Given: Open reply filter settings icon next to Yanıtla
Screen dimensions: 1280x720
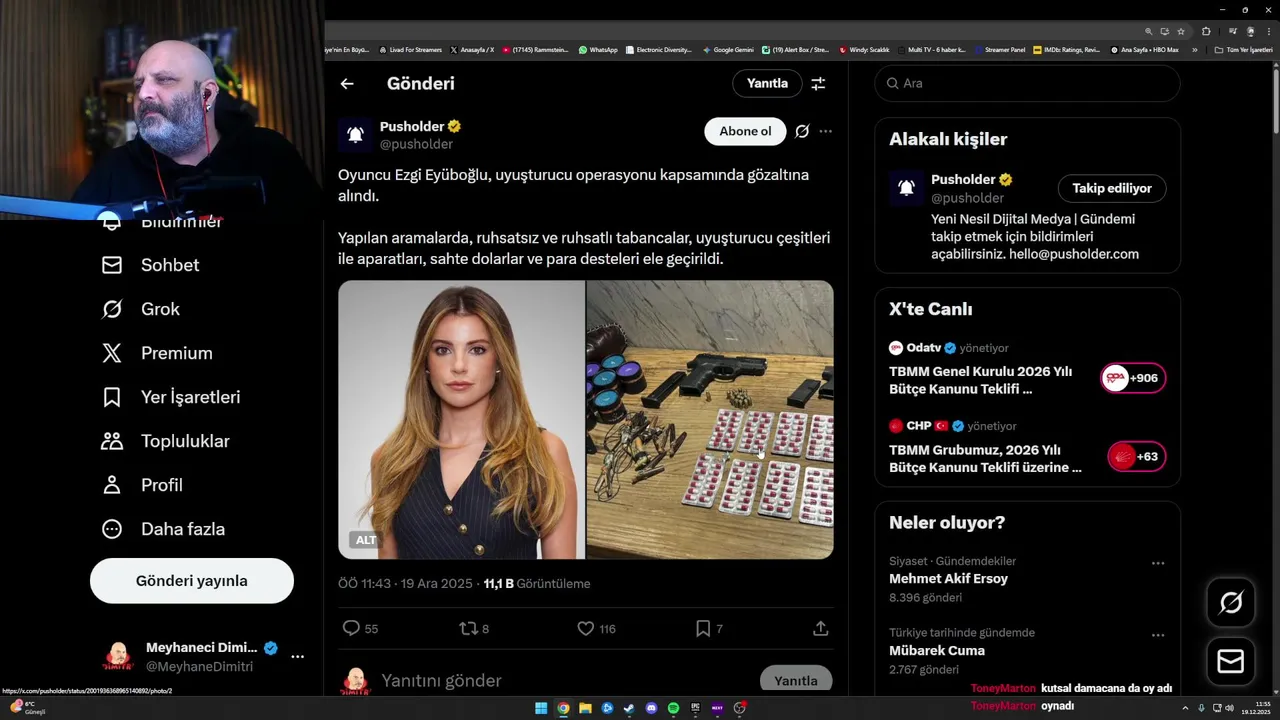Looking at the screenshot, I should pyautogui.click(x=818, y=84).
